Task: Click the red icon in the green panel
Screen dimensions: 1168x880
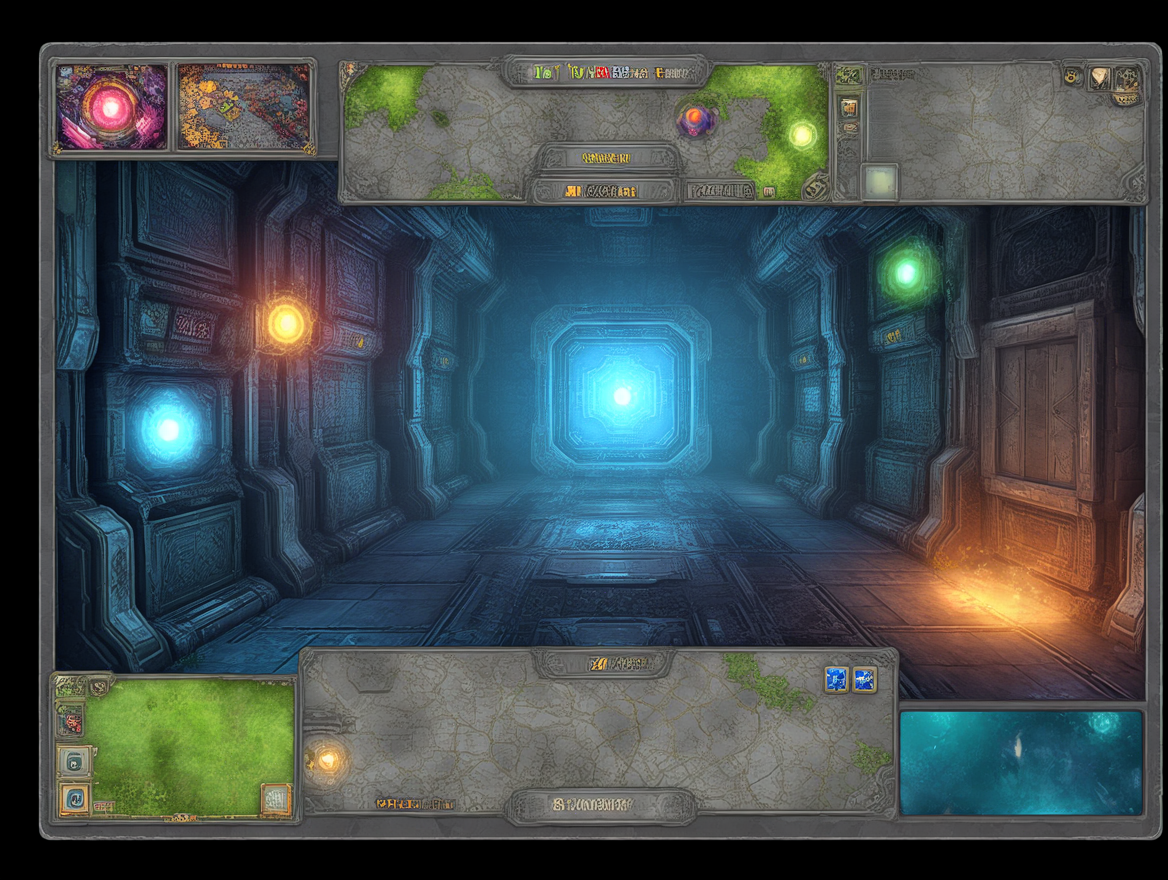Action: tap(71, 721)
